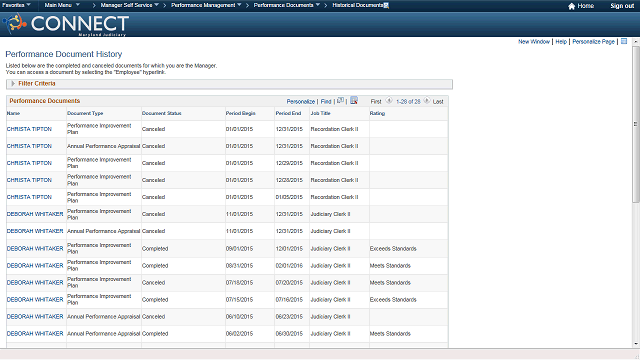Image resolution: width=640 pixels, height=360 pixels.
Task: Click 'Meets Standards' in 08/31/2015 row
Action: click(390, 266)
